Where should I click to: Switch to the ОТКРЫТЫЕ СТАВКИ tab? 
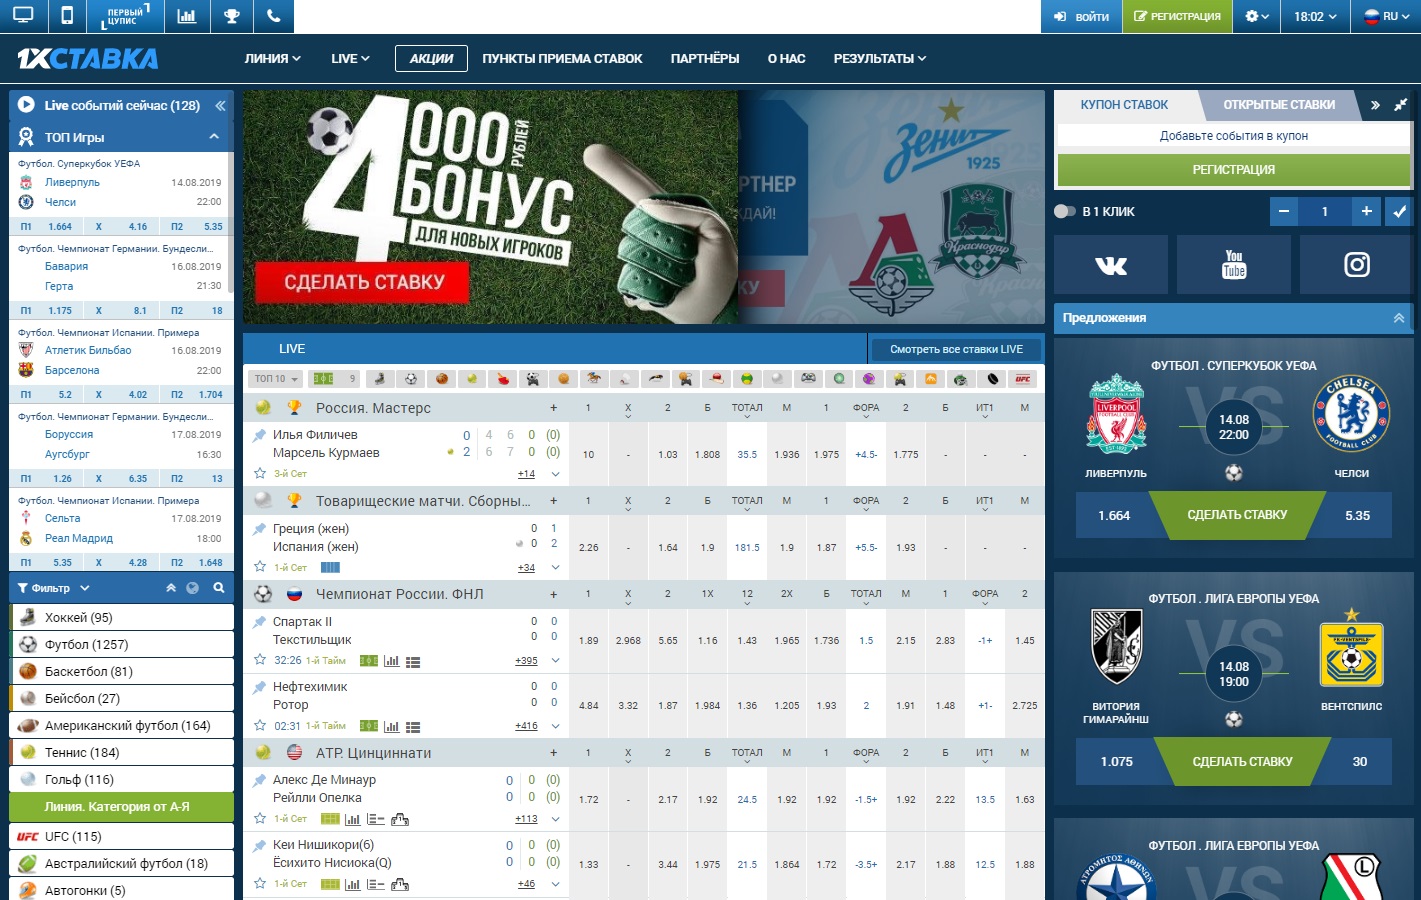(x=1279, y=105)
